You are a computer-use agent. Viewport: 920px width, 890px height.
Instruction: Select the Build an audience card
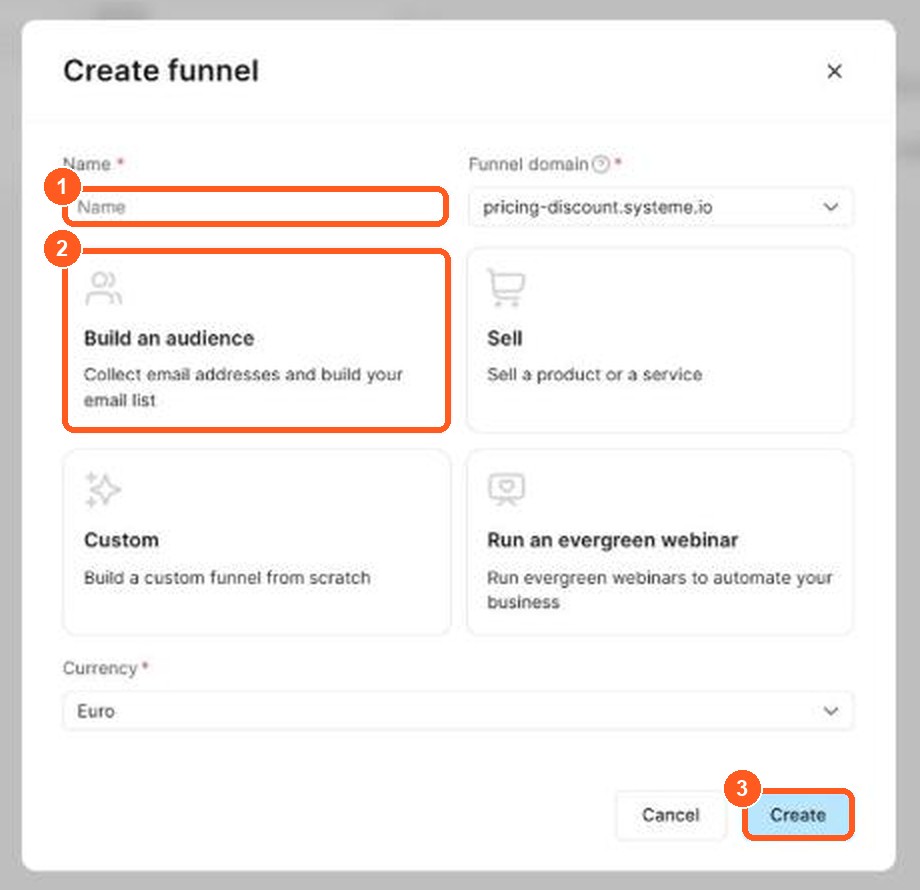pyautogui.click(x=256, y=340)
